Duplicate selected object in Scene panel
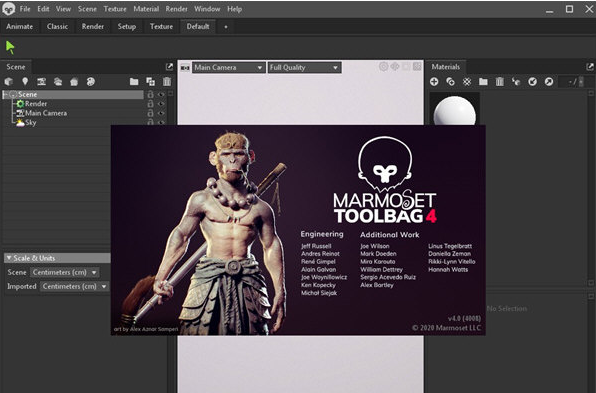Screen dimensions: 596x393 coord(151,81)
